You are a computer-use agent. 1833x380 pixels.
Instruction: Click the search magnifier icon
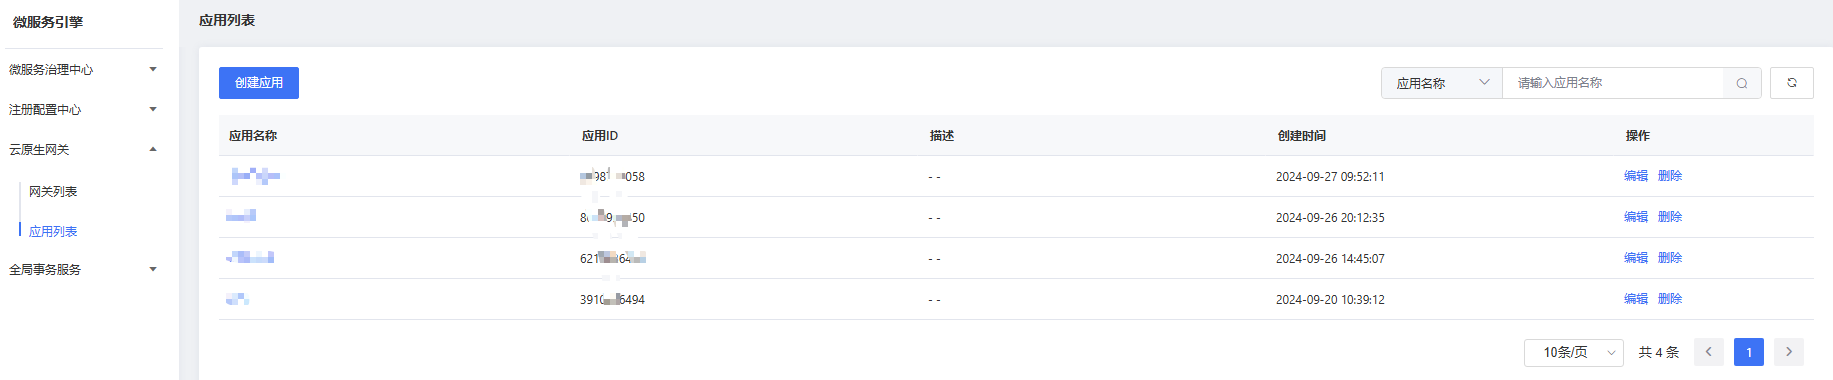1742,83
